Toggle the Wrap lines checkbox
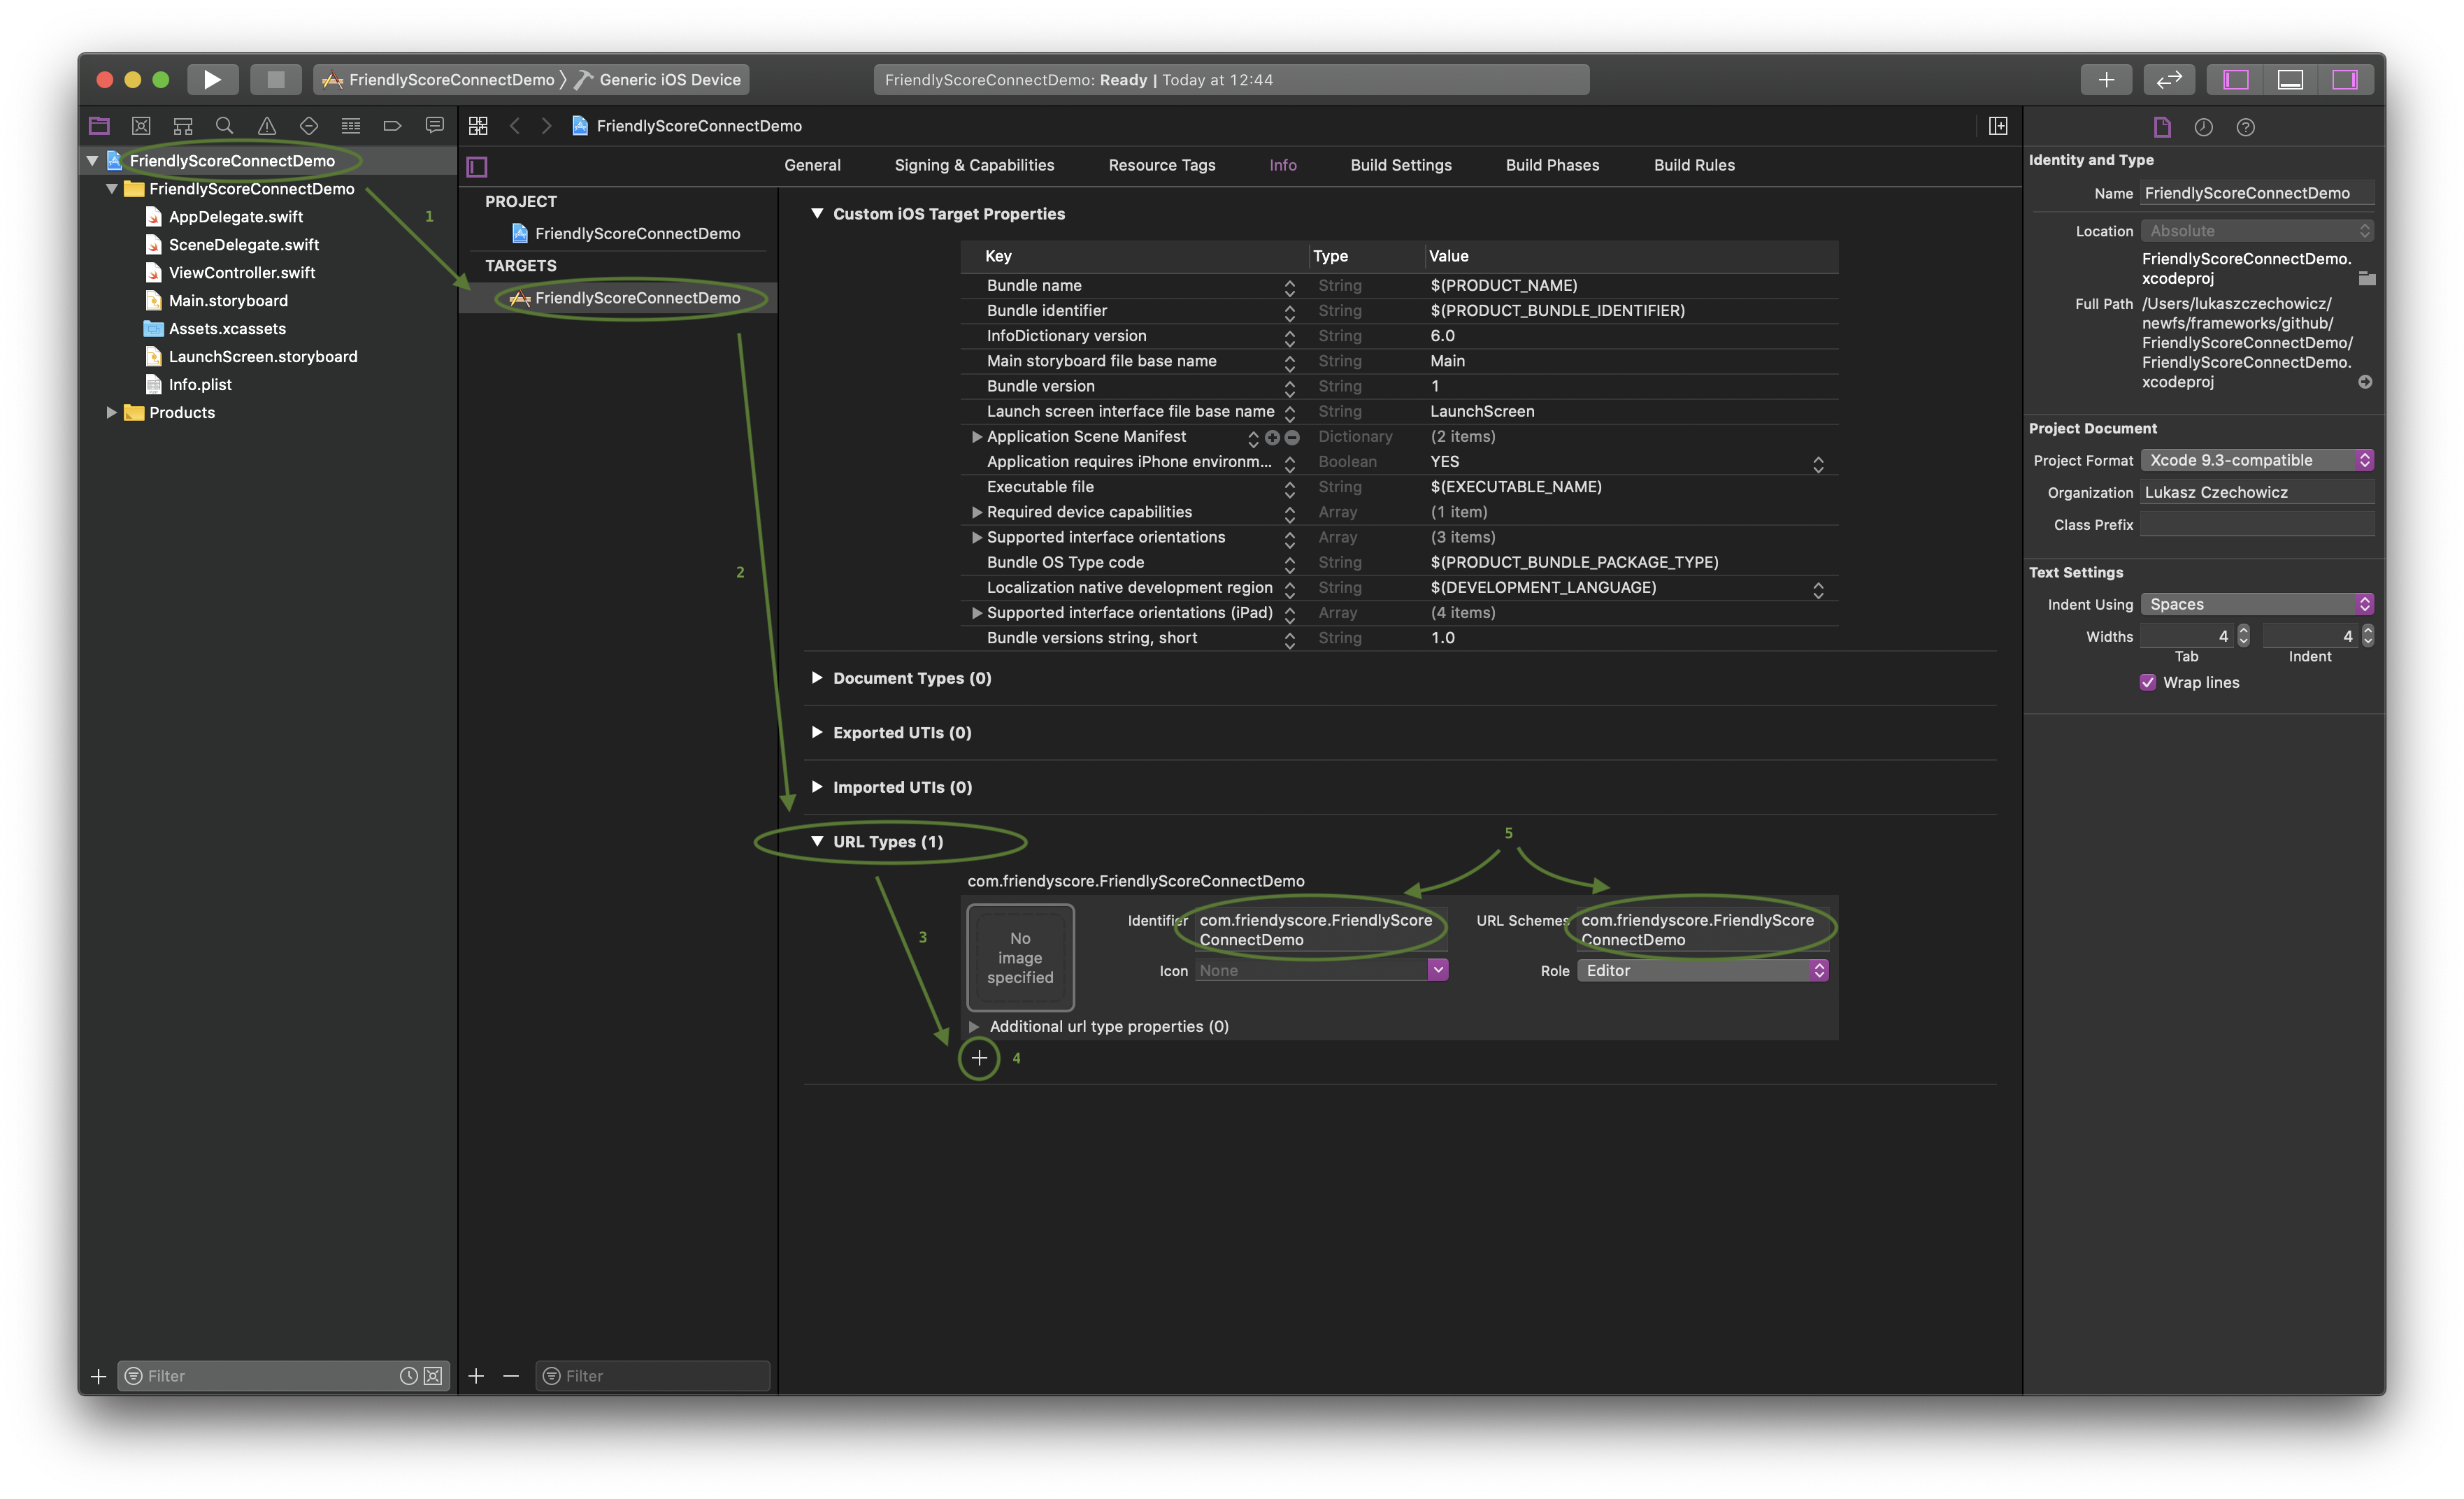The image size is (2464, 1499). click(x=2147, y=682)
